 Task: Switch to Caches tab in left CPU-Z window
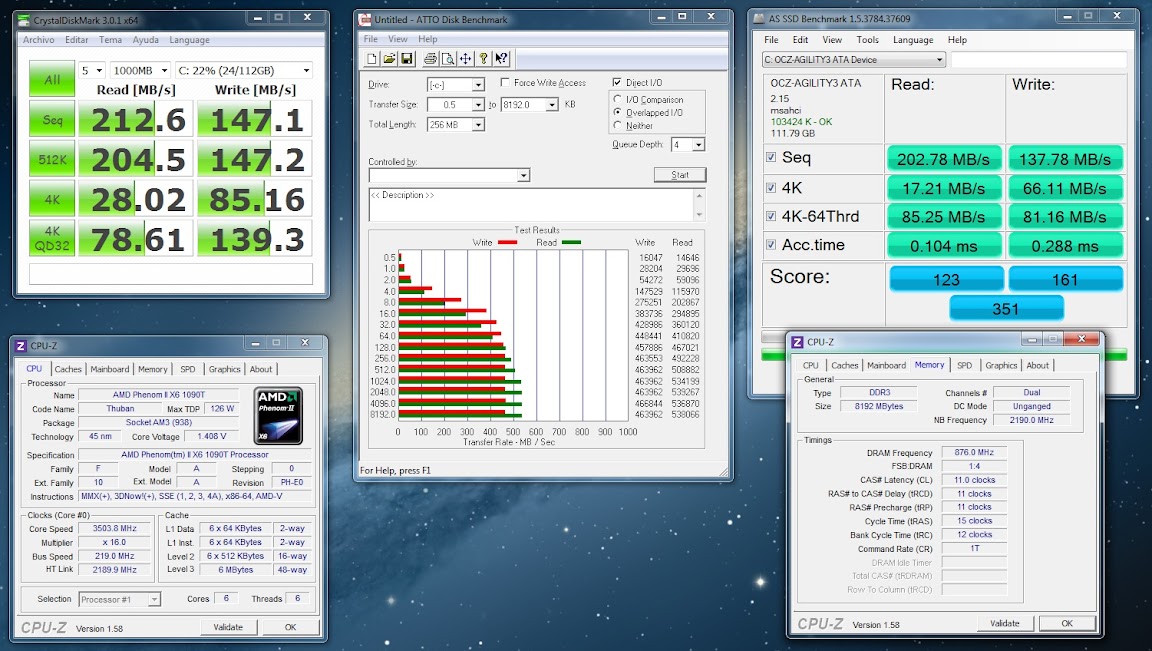pyautogui.click(x=68, y=369)
